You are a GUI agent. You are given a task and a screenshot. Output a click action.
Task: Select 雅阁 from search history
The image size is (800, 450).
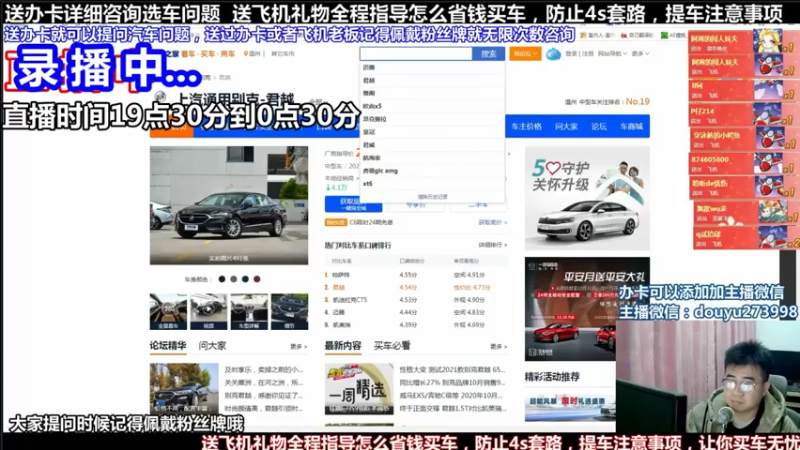(368, 93)
